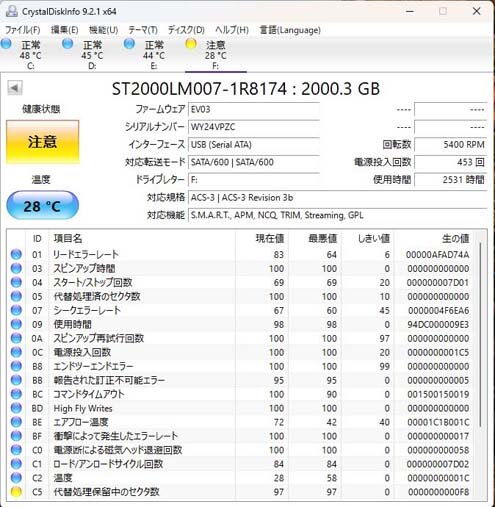Screen dimensions: 495x507
Task: Click the ファームウェア field showing EV03
Action: pyautogui.click(x=254, y=109)
